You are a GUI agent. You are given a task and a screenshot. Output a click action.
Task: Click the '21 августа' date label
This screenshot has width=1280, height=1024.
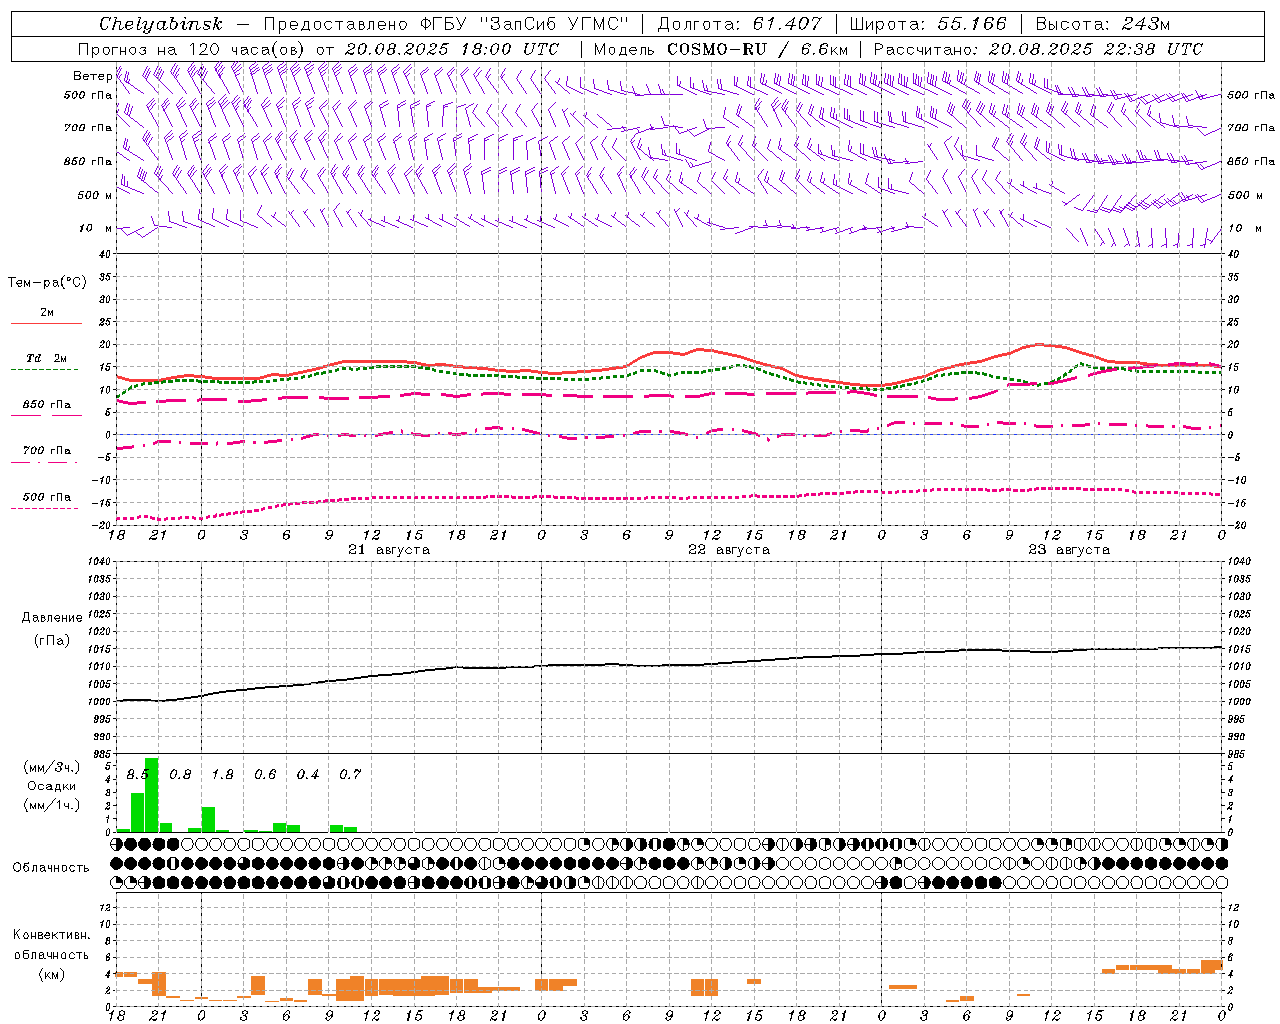389,550
